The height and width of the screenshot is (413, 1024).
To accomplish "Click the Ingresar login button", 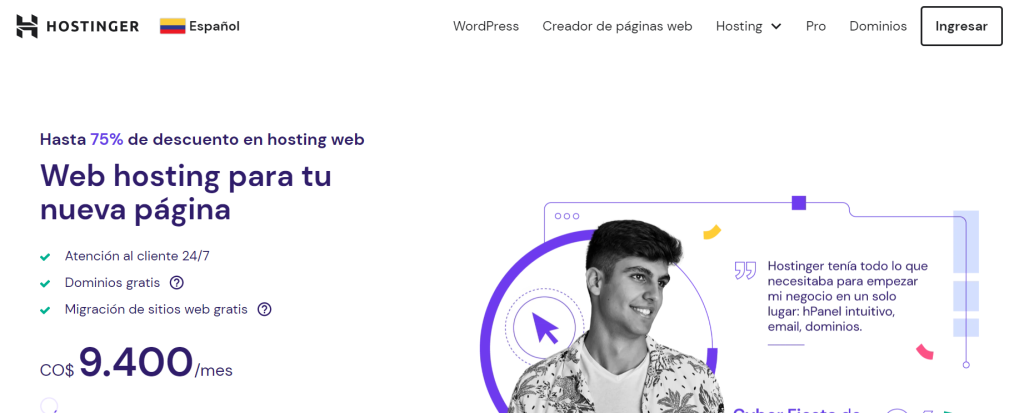I will [961, 26].
